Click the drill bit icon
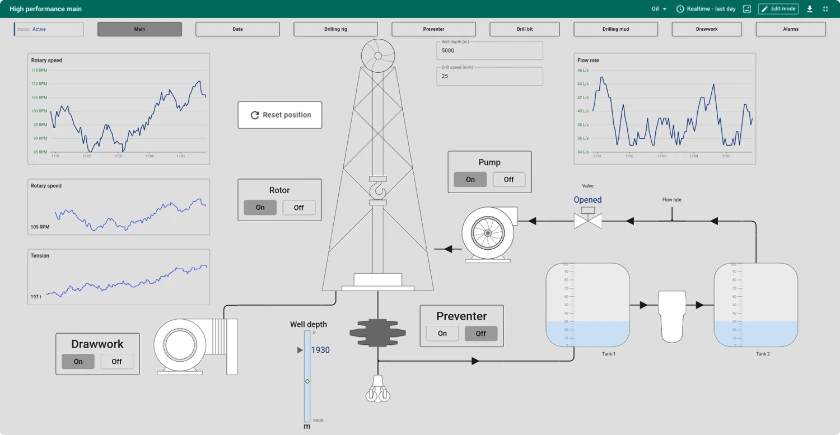Screen dimensions: 840x435 click(376, 389)
